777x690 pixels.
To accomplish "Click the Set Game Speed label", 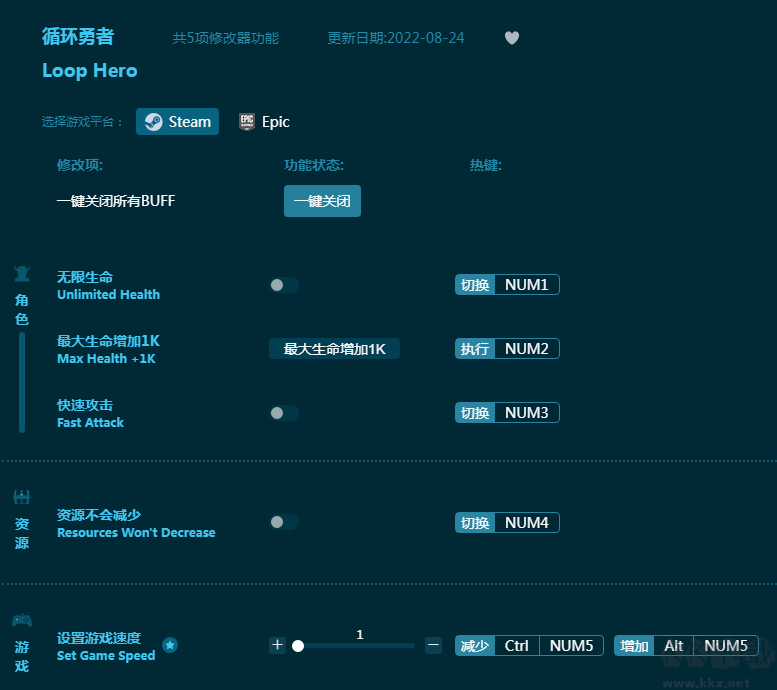I will (x=106, y=655).
